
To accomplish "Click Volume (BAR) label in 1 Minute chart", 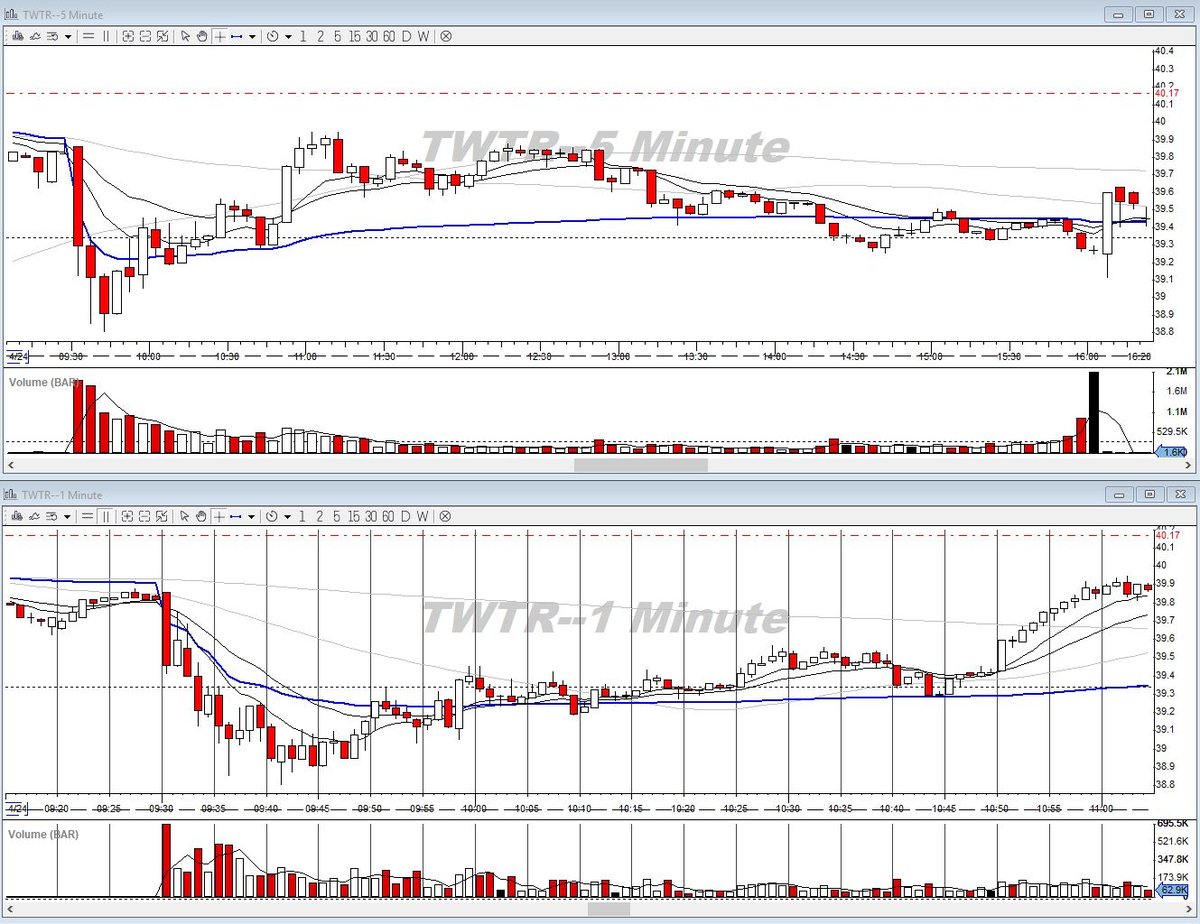I will (x=42, y=833).
